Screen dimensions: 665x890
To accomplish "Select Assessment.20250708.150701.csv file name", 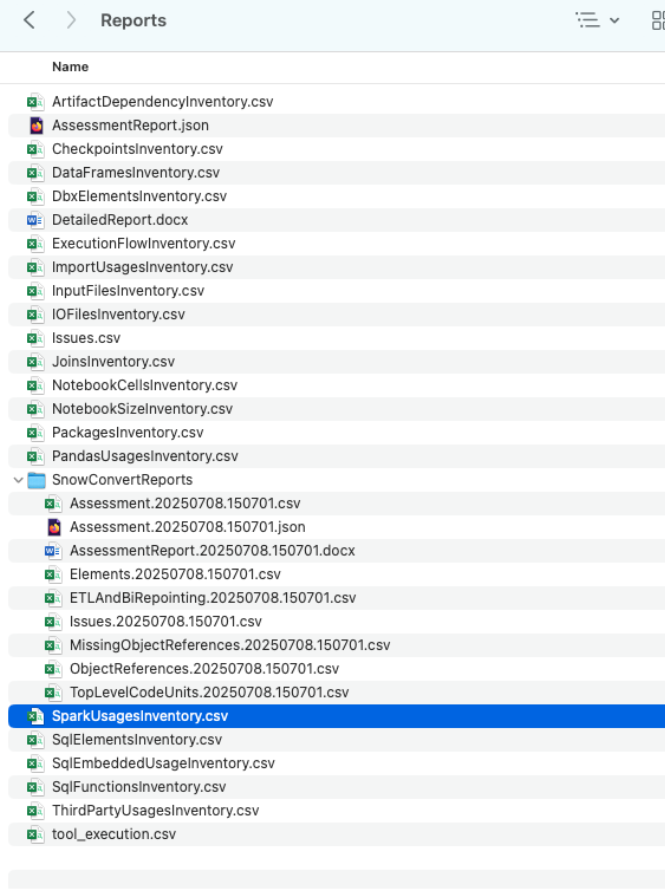I will [185, 504].
